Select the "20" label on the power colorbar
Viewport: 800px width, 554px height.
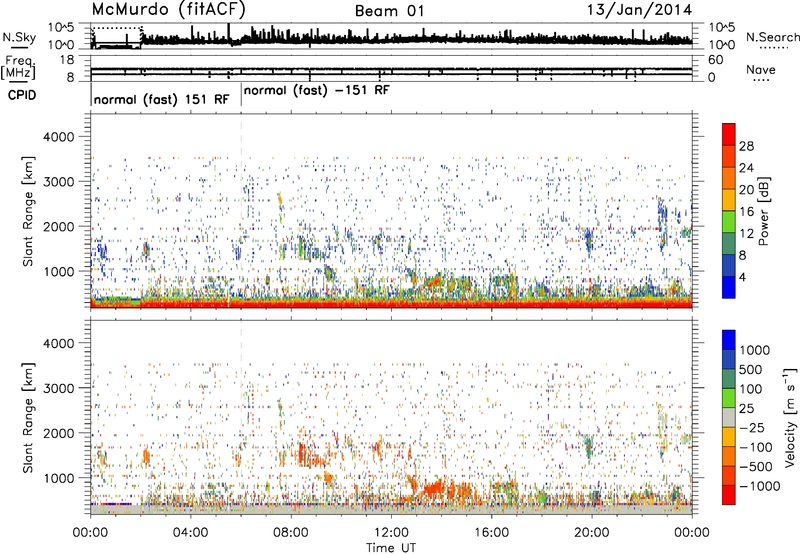pos(746,190)
